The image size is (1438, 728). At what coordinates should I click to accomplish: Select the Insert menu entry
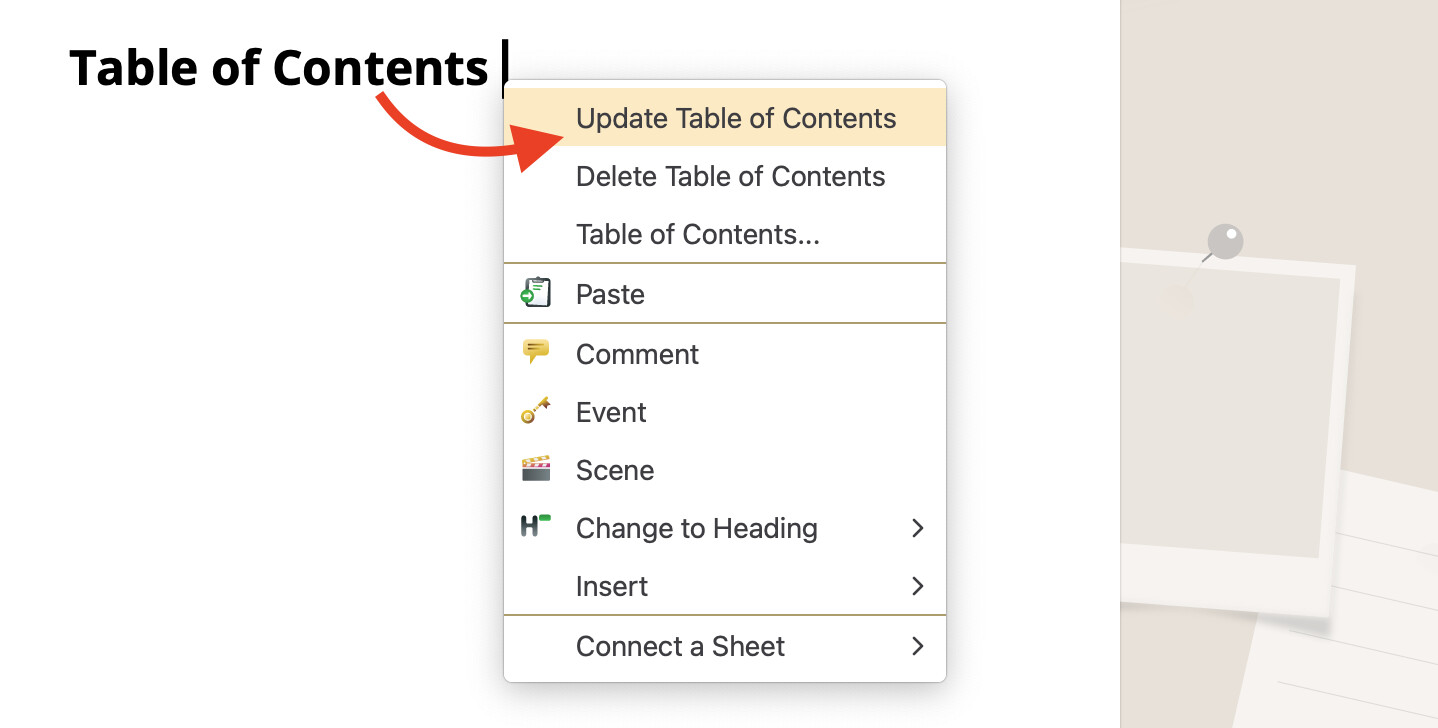[x=725, y=586]
